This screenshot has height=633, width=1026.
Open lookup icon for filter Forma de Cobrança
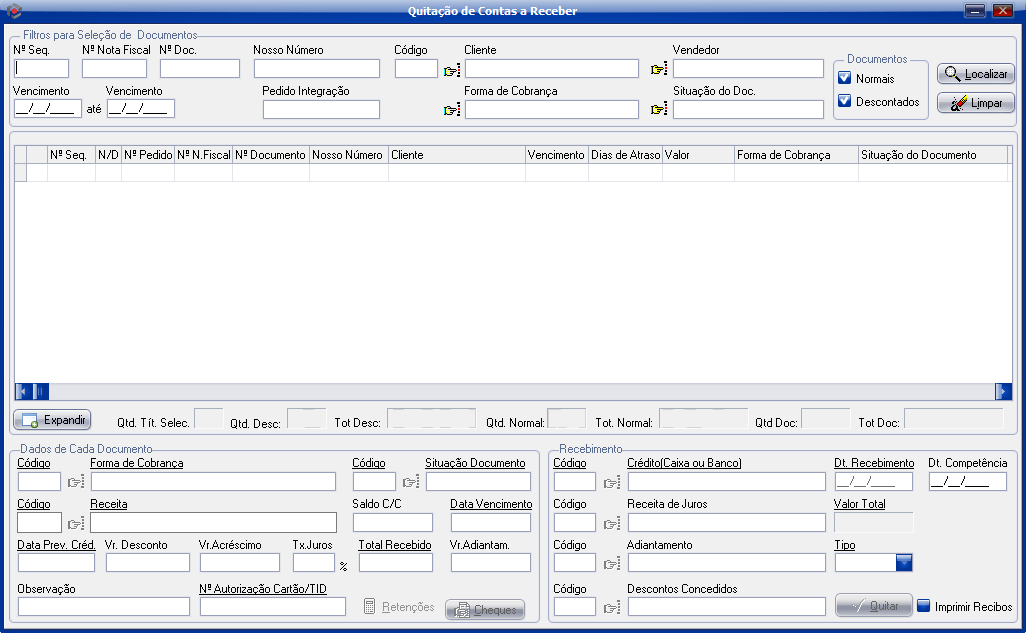click(x=451, y=110)
